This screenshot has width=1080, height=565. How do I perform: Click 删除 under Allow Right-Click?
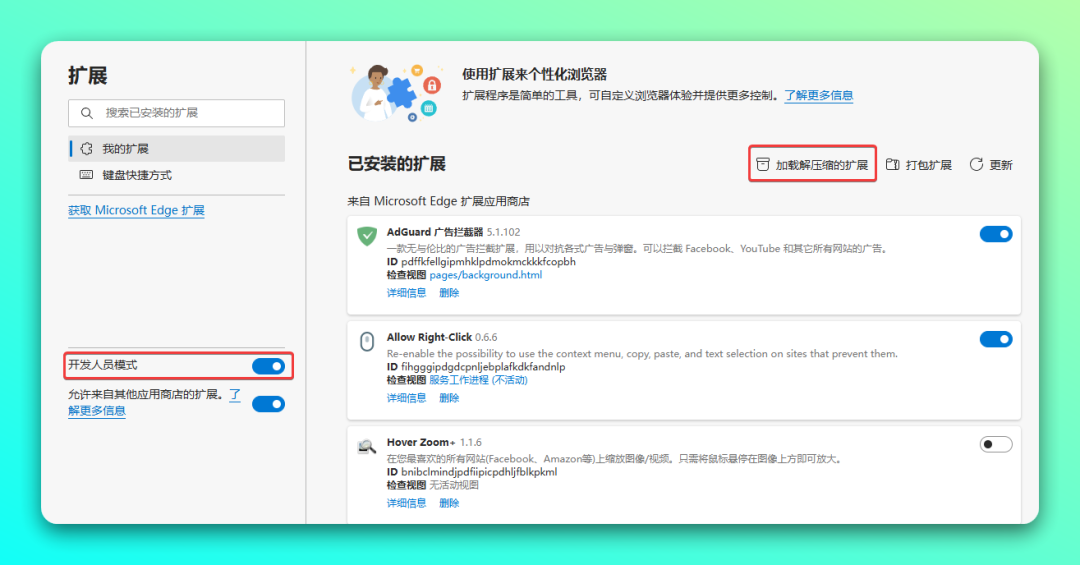(x=449, y=398)
